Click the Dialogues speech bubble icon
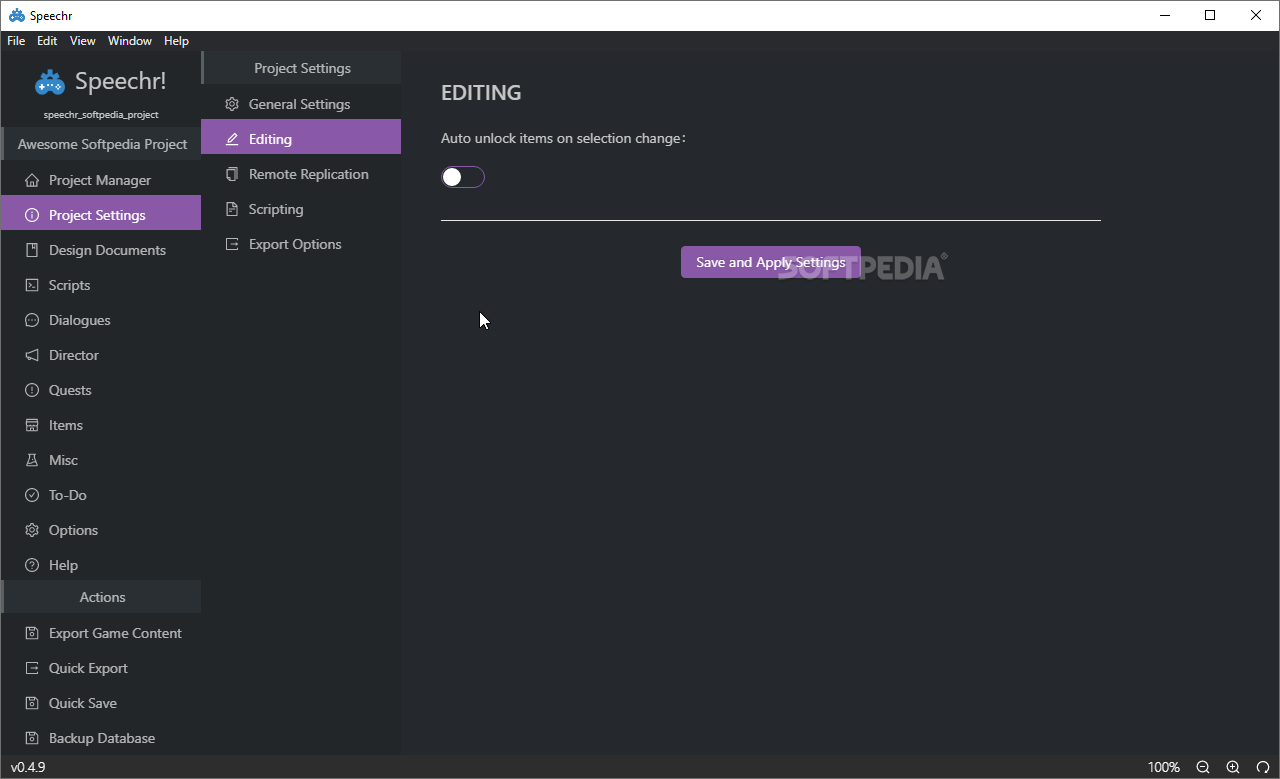This screenshot has width=1280, height=779. [31, 320]
